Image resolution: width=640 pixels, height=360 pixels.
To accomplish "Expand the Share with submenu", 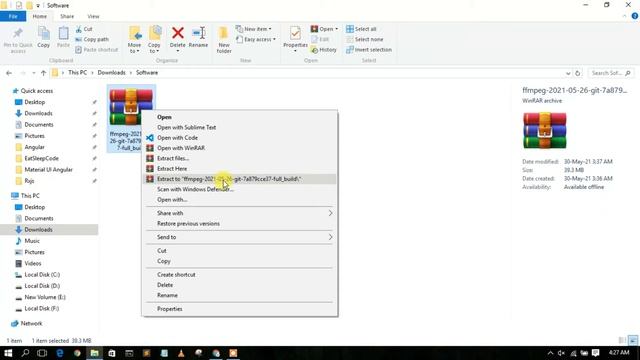I will tap(240, 213).
